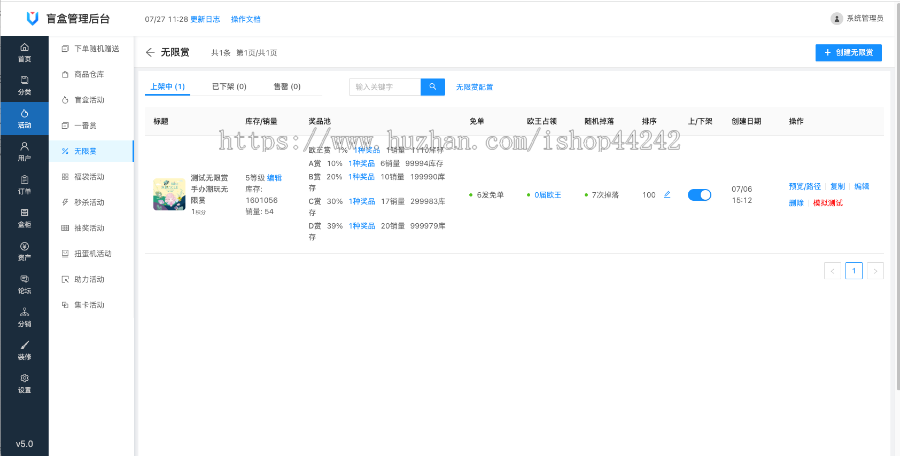Viewport: 900px width, 456px height.
Task: Open the 设置 gear icon in sidebar
Action: (24, 378)
